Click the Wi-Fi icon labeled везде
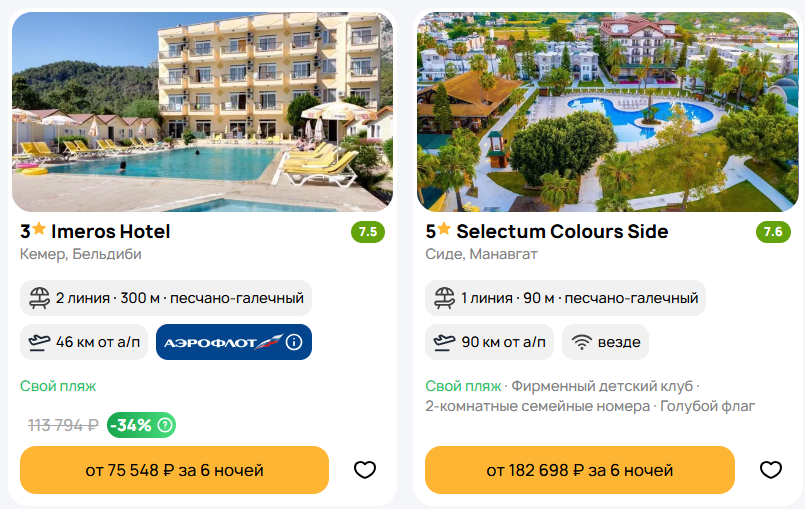 [582, 342]
